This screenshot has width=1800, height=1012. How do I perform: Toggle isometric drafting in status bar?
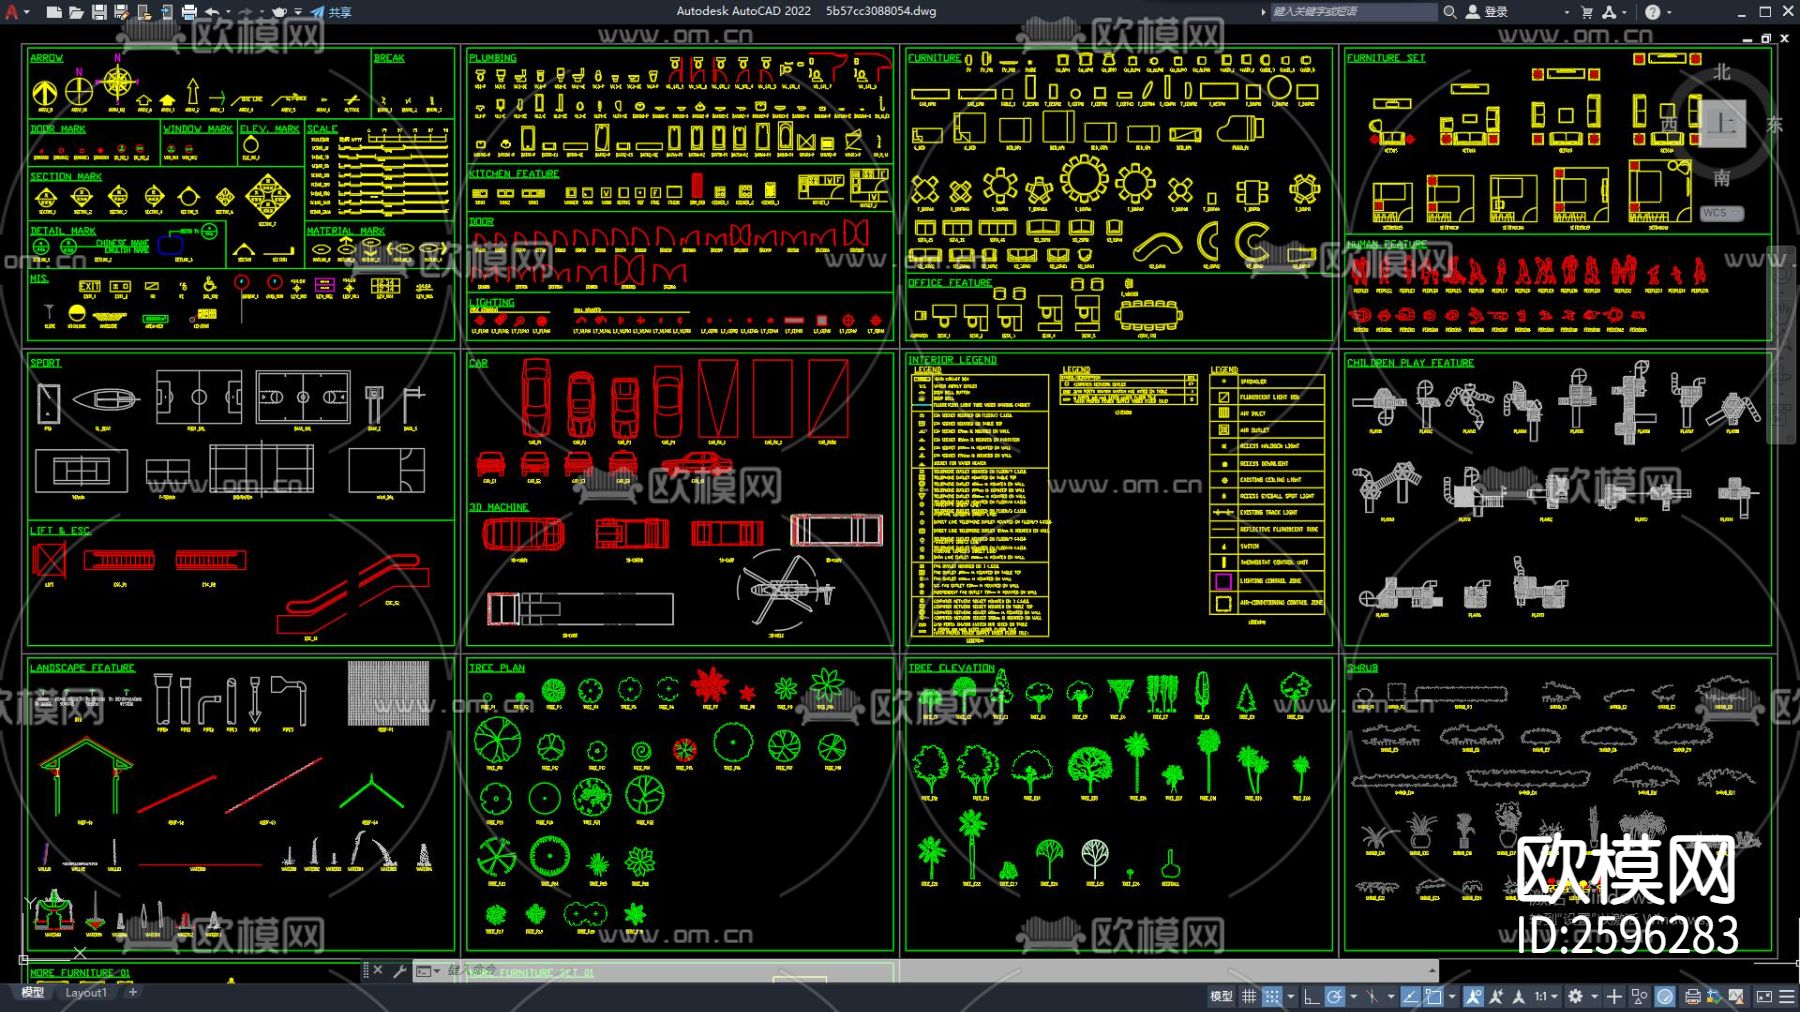(x=1372, y=997)
